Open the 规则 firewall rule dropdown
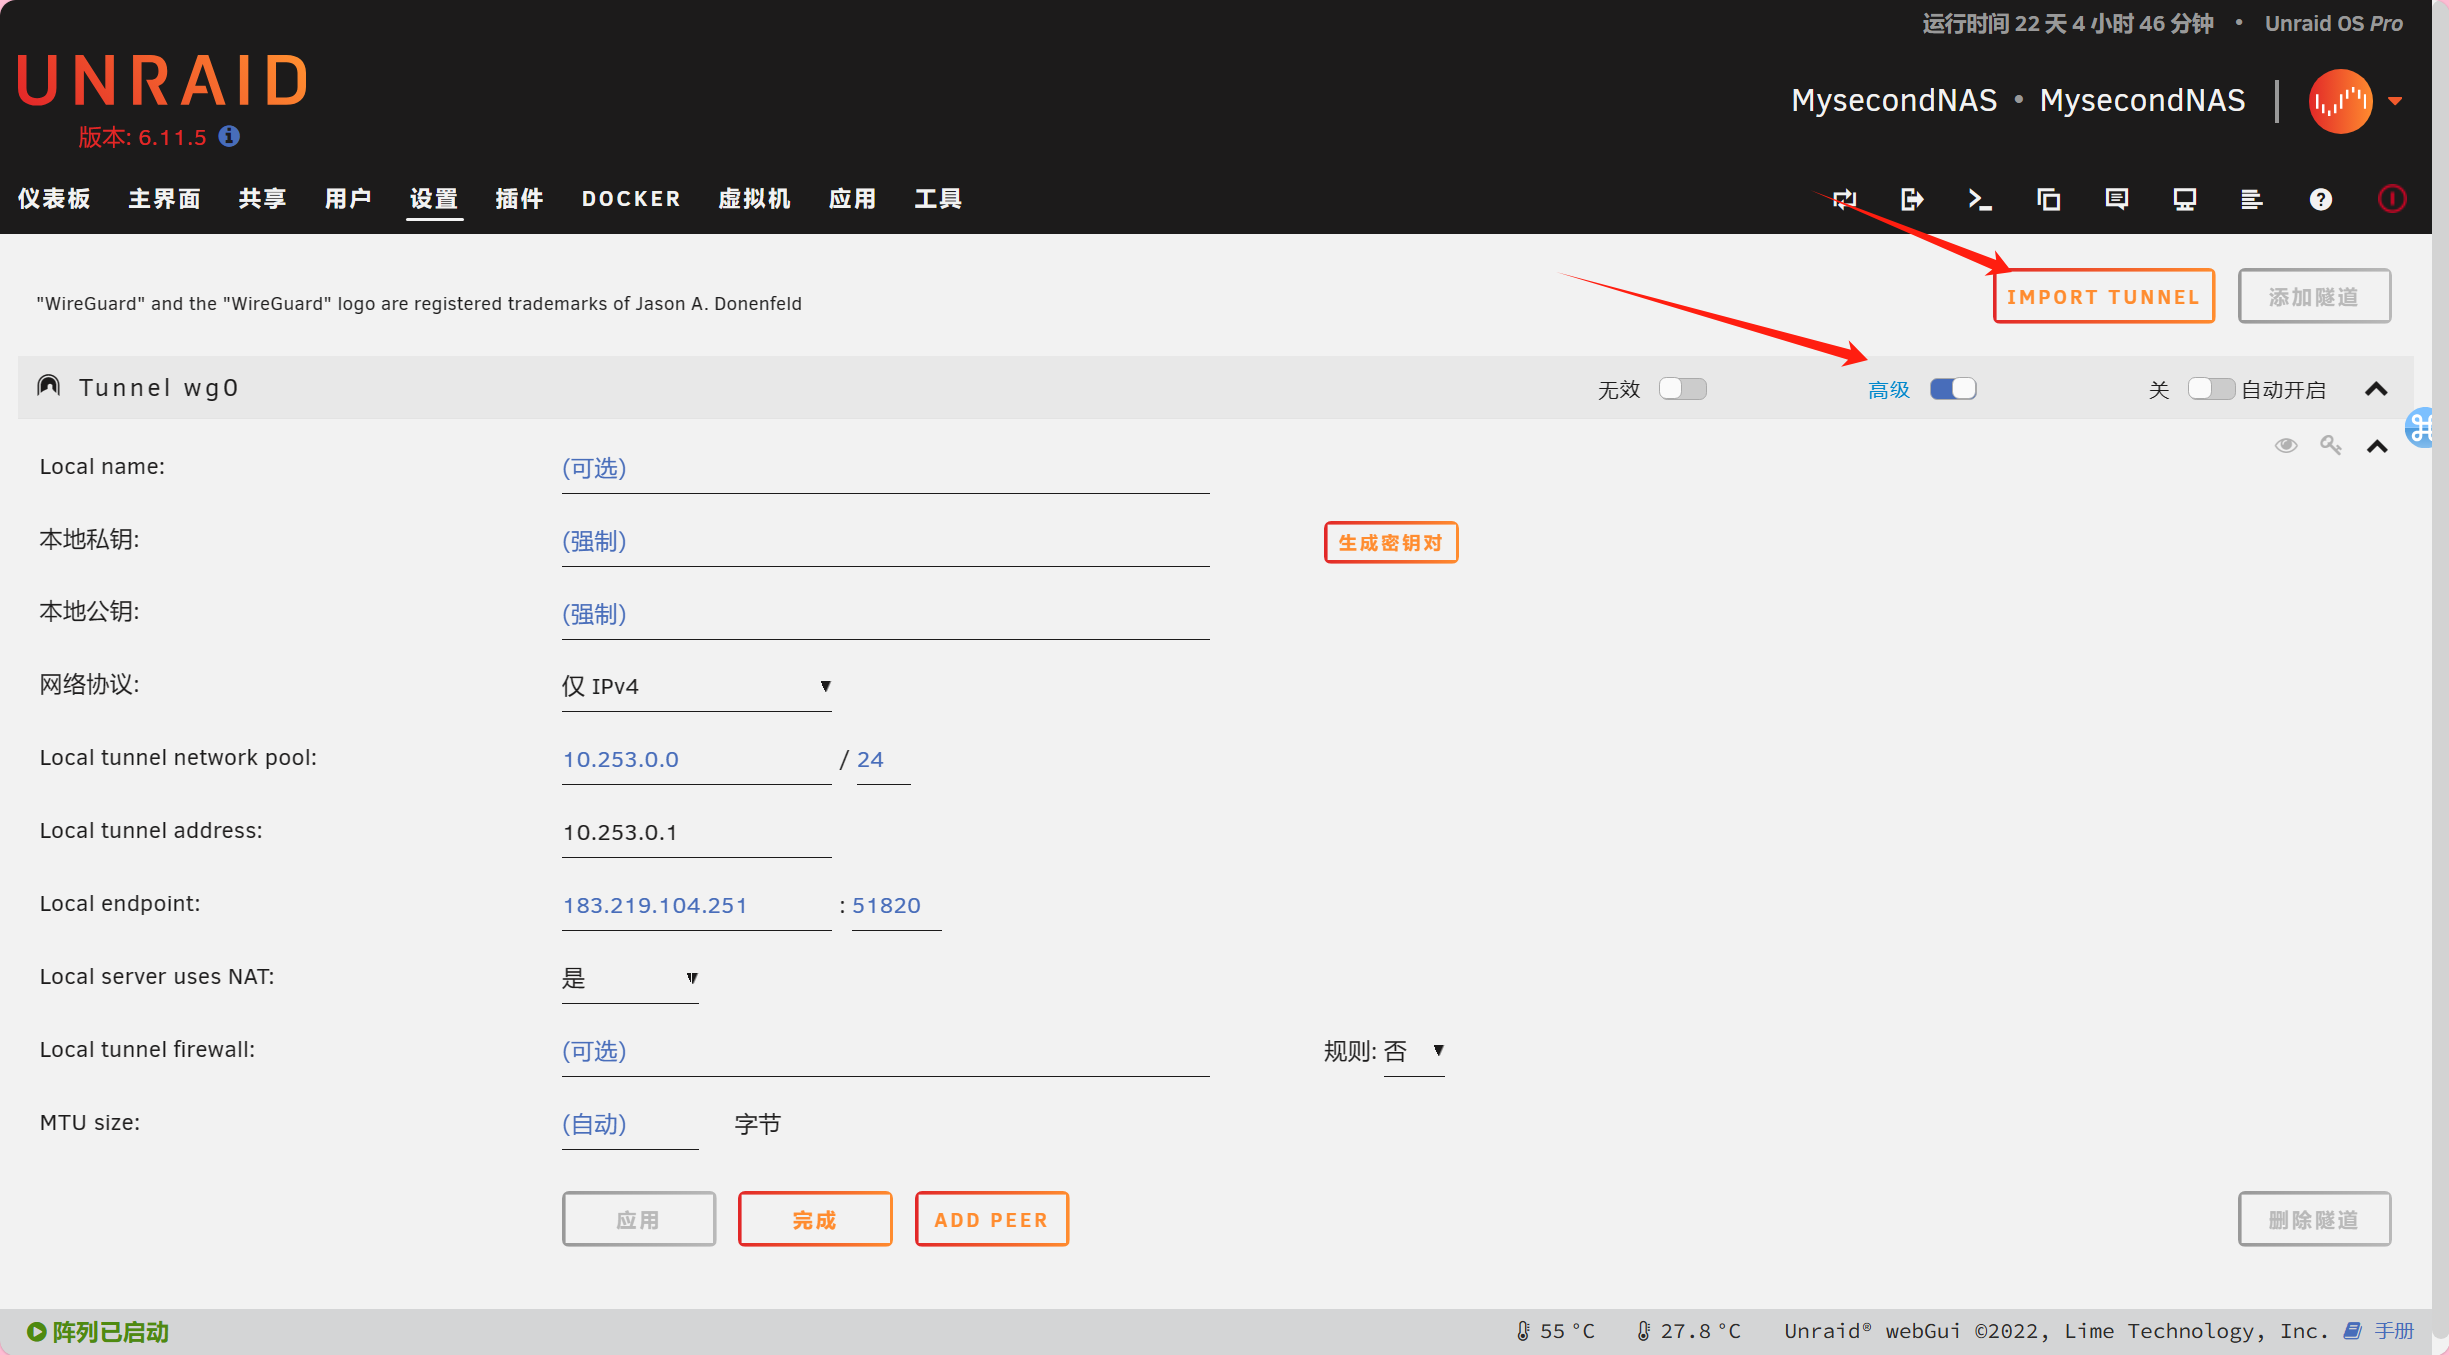 point(1414,1051)
